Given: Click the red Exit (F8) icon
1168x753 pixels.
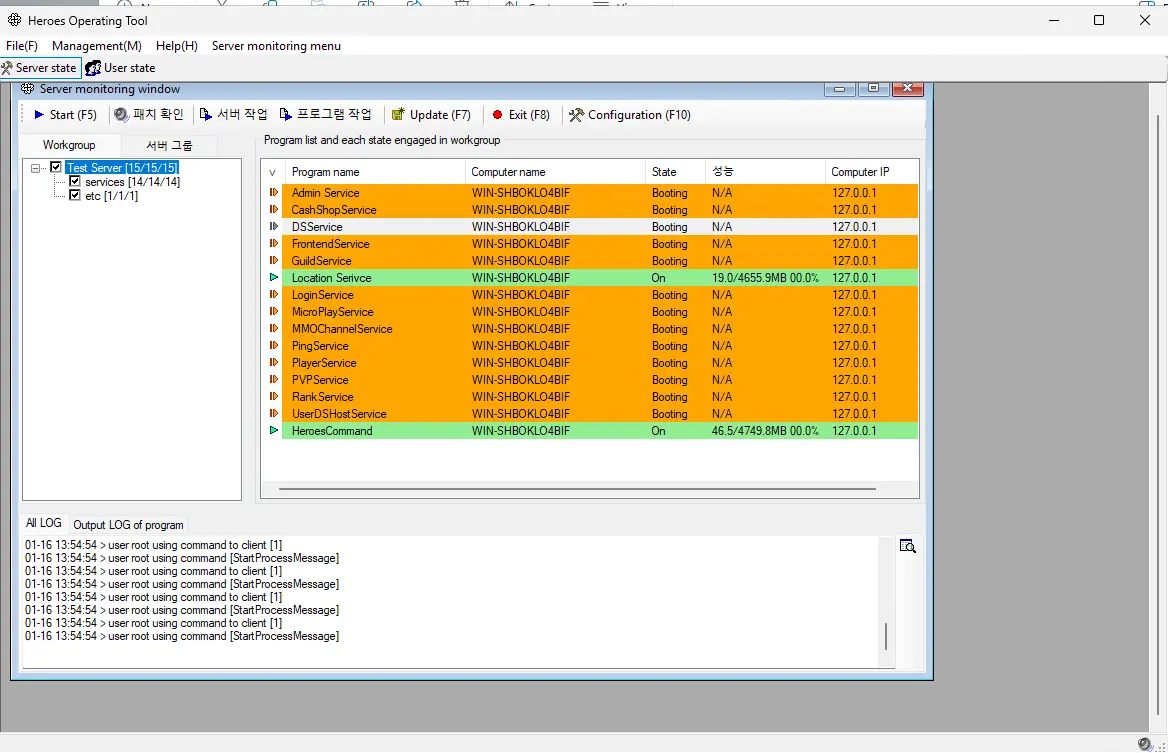Looking at the screenshot, I should click(x=498, y=115).
